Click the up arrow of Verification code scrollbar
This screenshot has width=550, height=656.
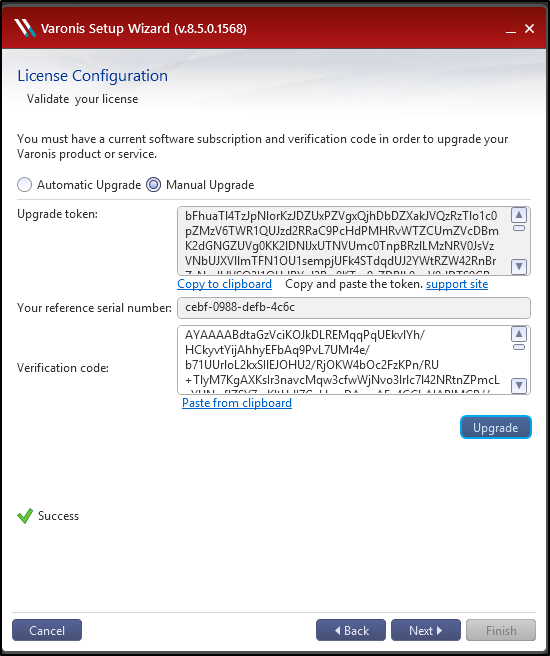(x=519, y=334)
